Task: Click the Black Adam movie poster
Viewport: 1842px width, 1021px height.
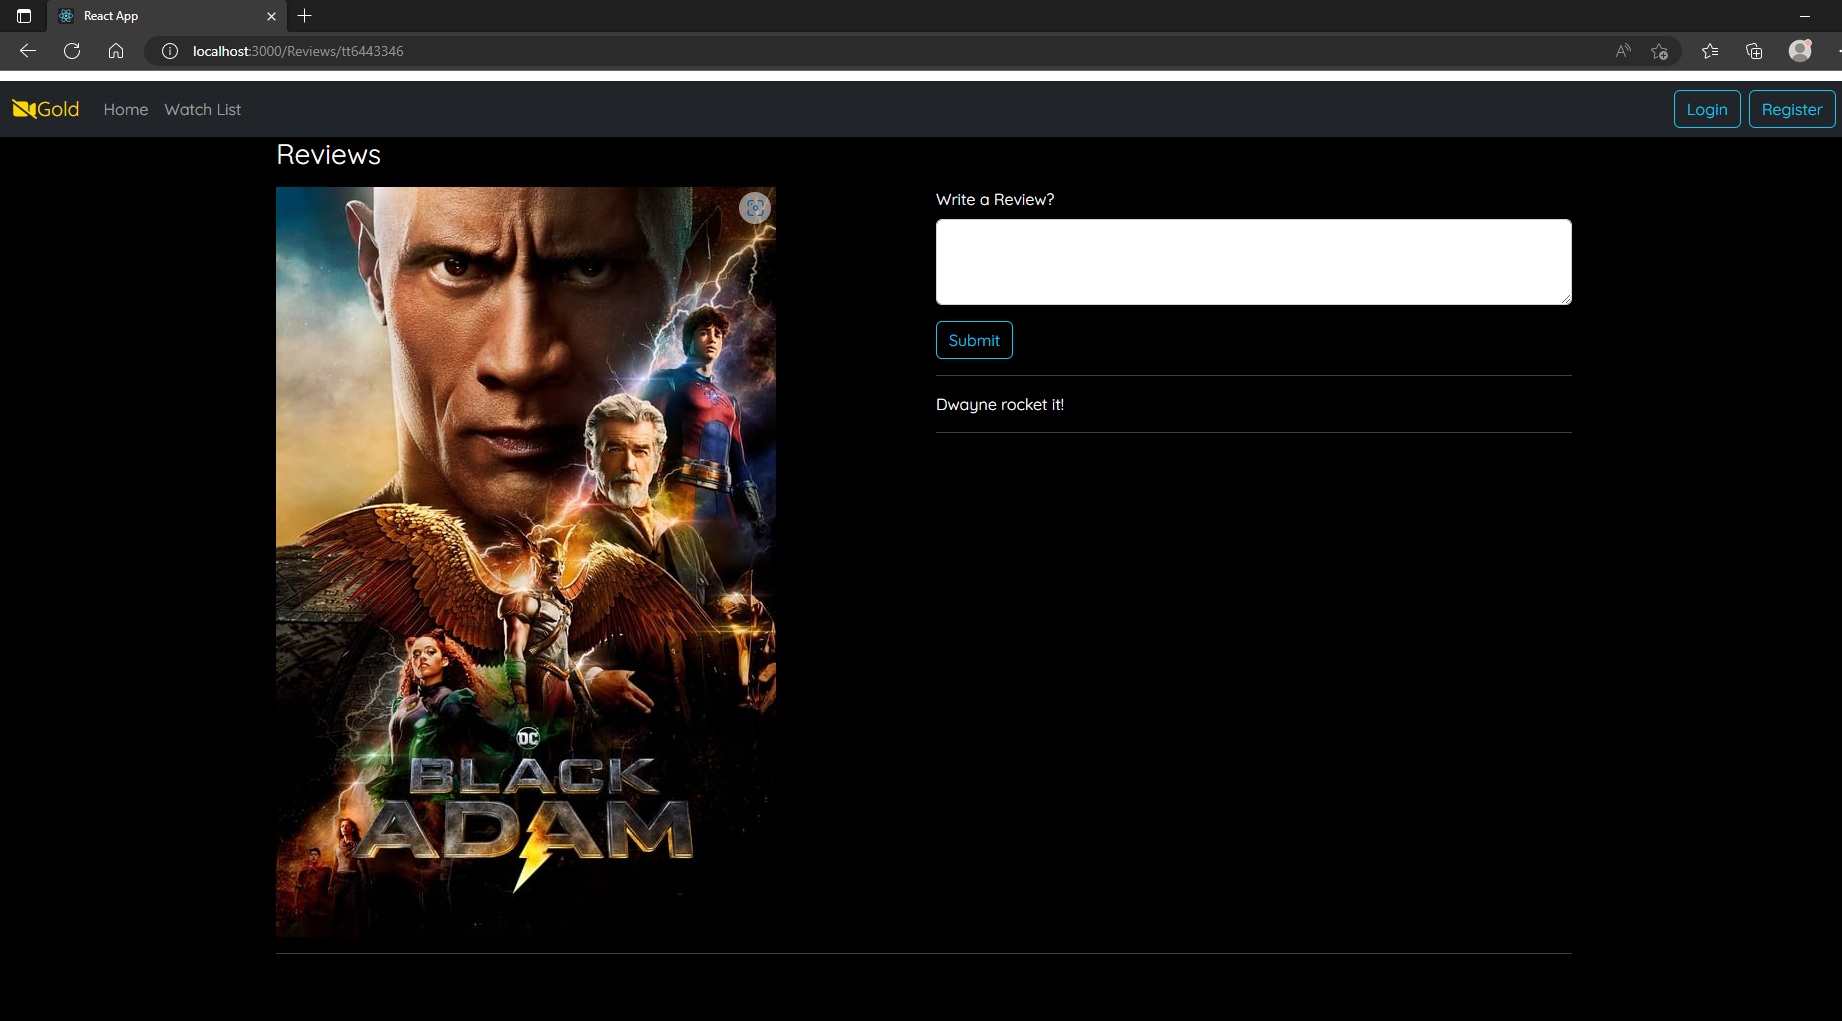Action: tap(525, 562)
